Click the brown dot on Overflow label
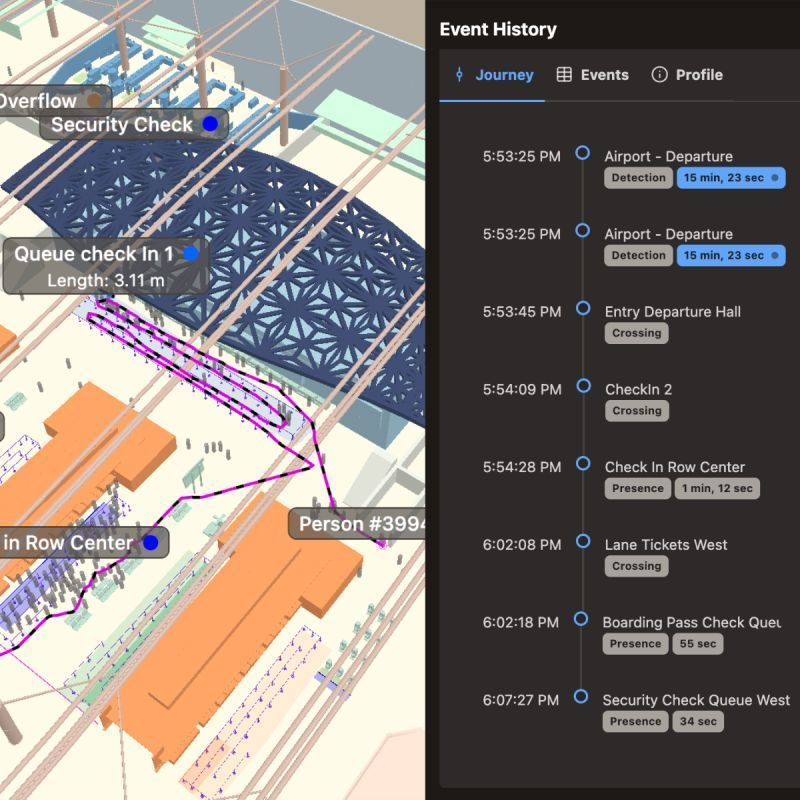This screenshot has width=800, height=800. pyautogui.click(x=94, y=100)
